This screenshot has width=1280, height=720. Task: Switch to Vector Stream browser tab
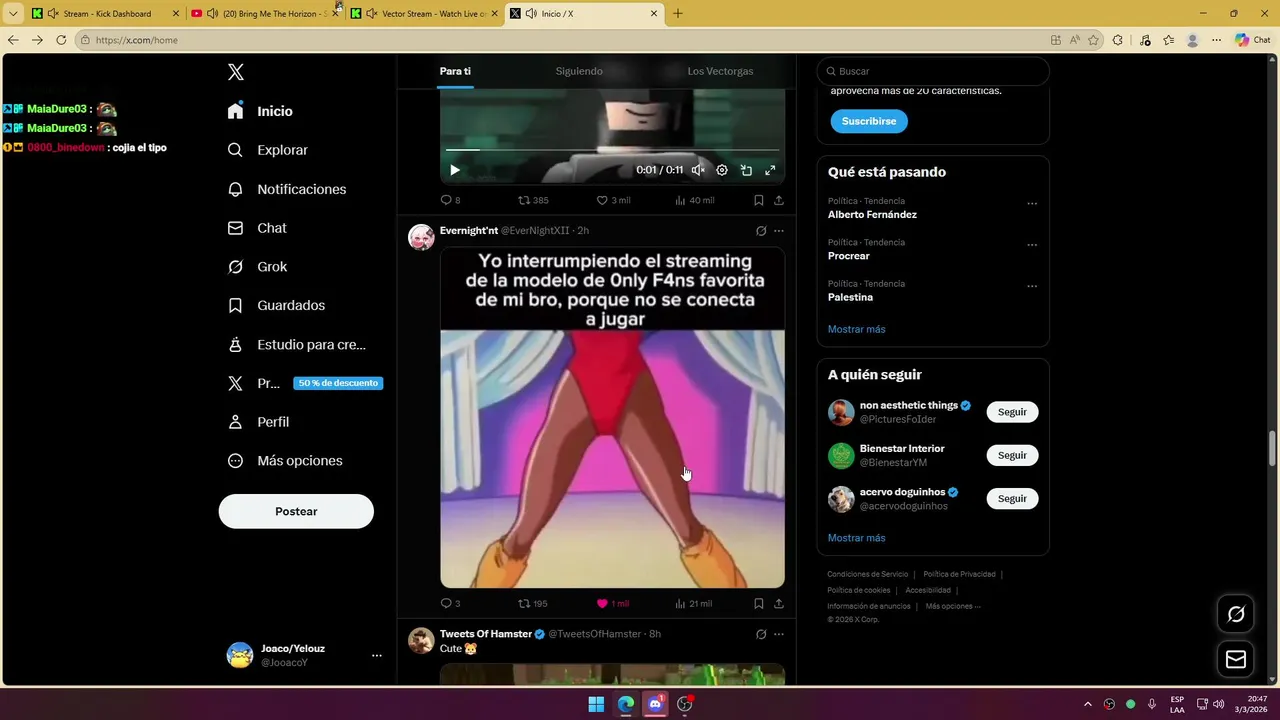[424, 14]
